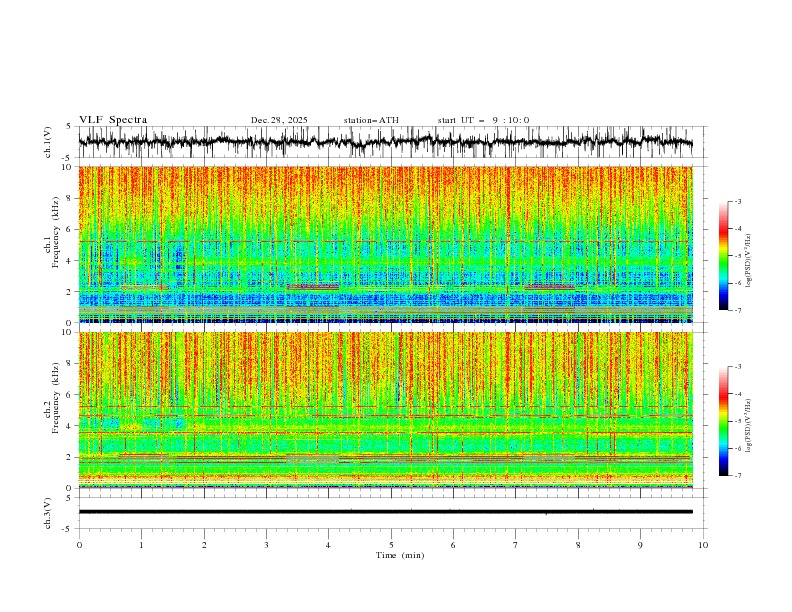
Task: Click the 0 tick label on the time axis
Action: (x=79, y=545)
